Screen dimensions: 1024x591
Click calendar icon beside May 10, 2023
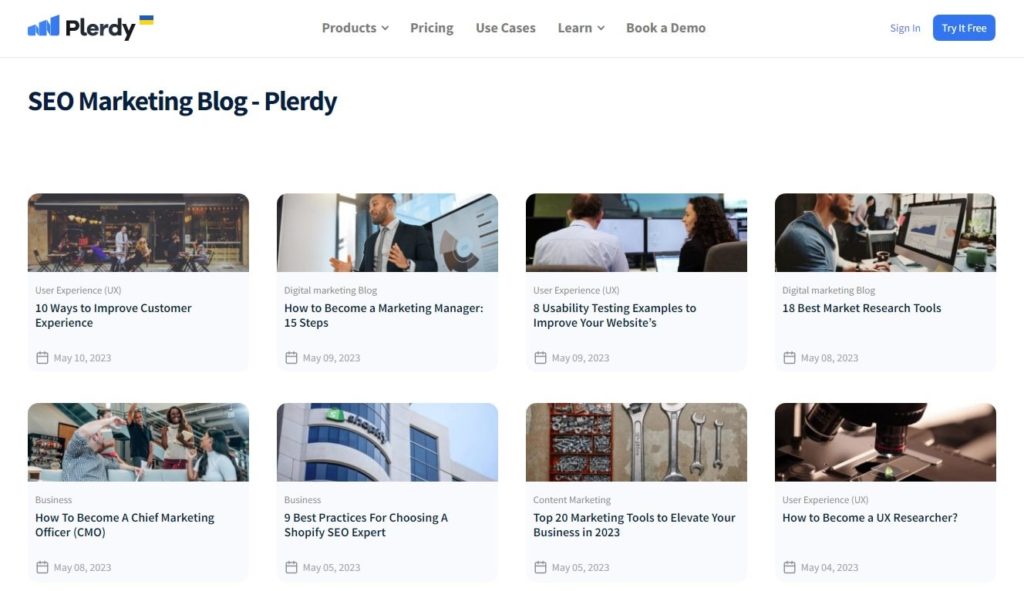(42, 358)
